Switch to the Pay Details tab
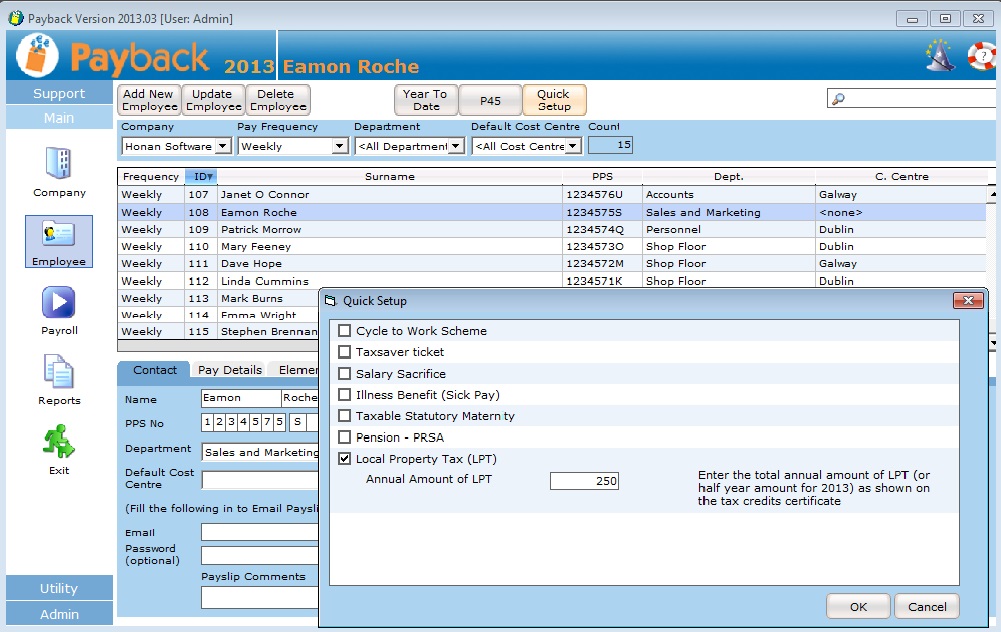This screenshot has width=1001, height=632. 230,370
